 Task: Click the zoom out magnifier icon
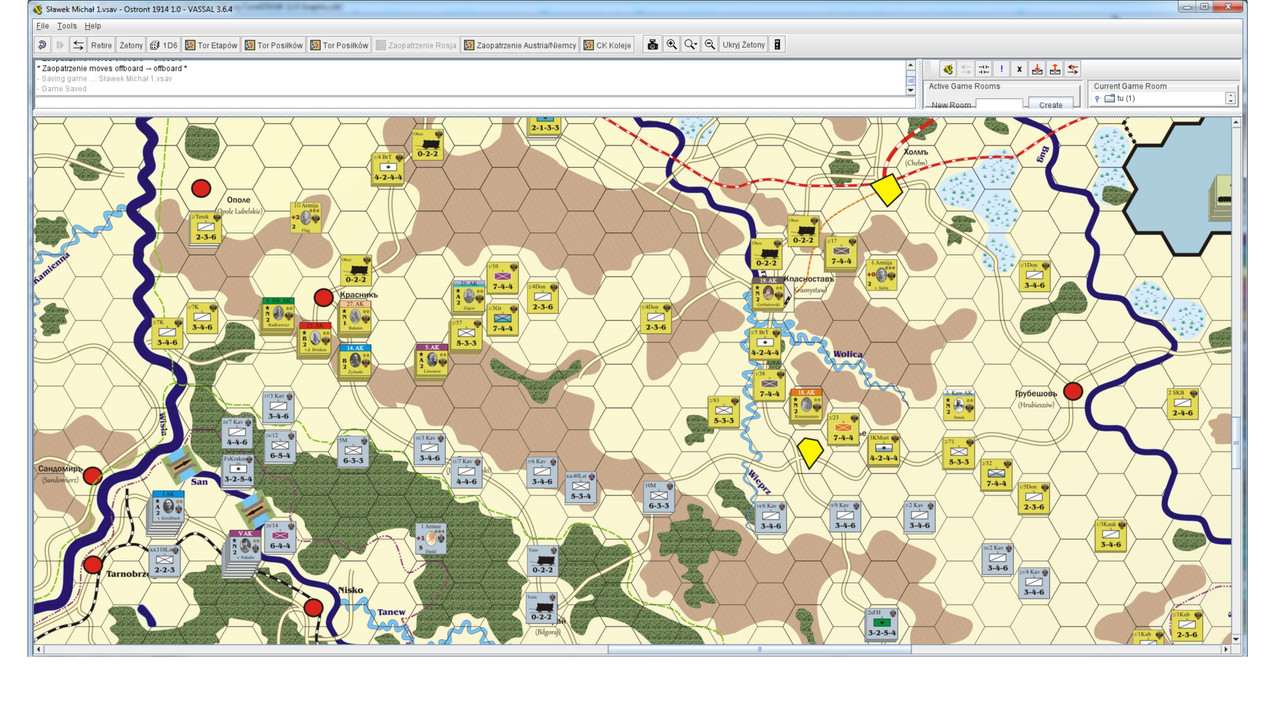709,45
